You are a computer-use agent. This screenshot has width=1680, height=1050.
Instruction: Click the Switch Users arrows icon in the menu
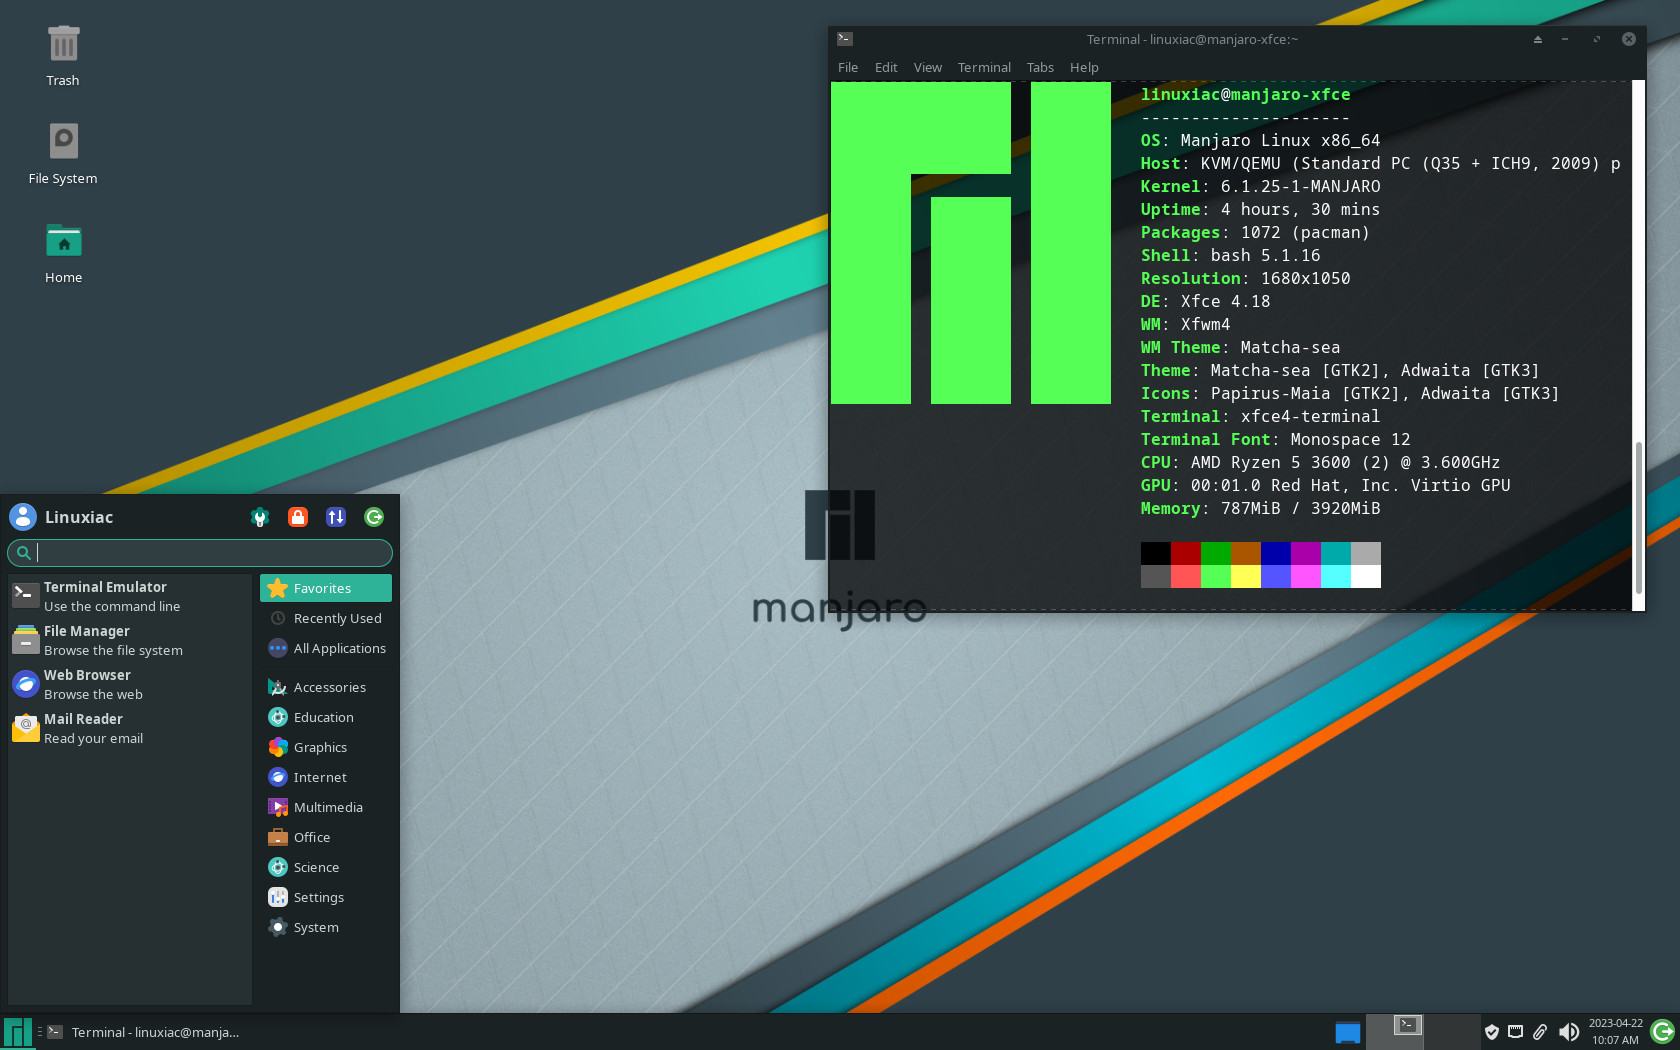336,517
